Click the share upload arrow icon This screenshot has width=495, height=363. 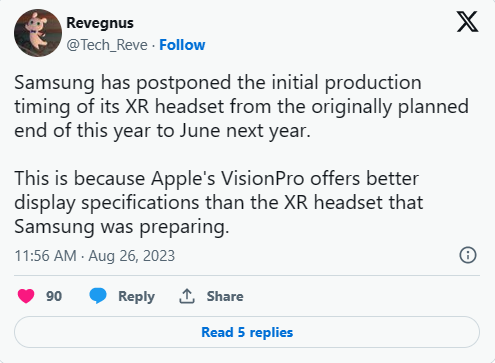pyautogui.click(x=187, y=296)
